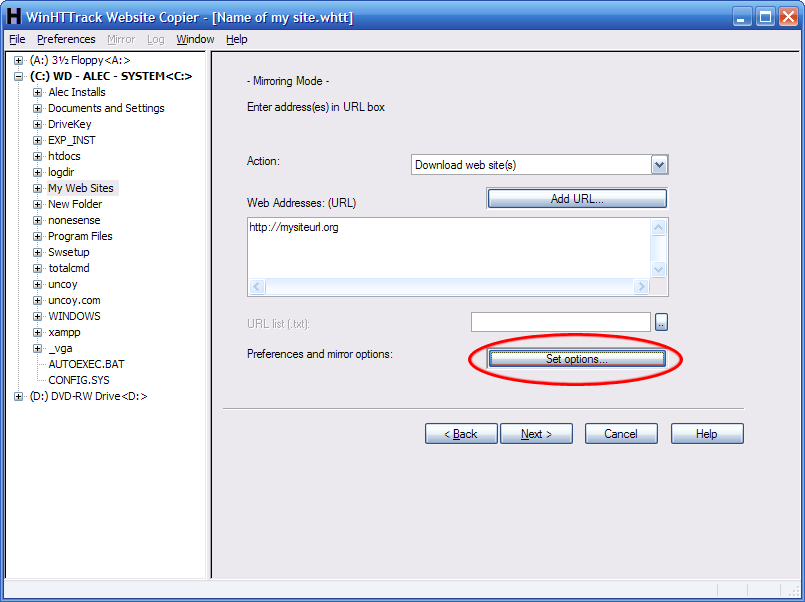Screen dimensions: 805x602
Task: Expand the D: DVD-RW Drive node
Action: point(18,396)
